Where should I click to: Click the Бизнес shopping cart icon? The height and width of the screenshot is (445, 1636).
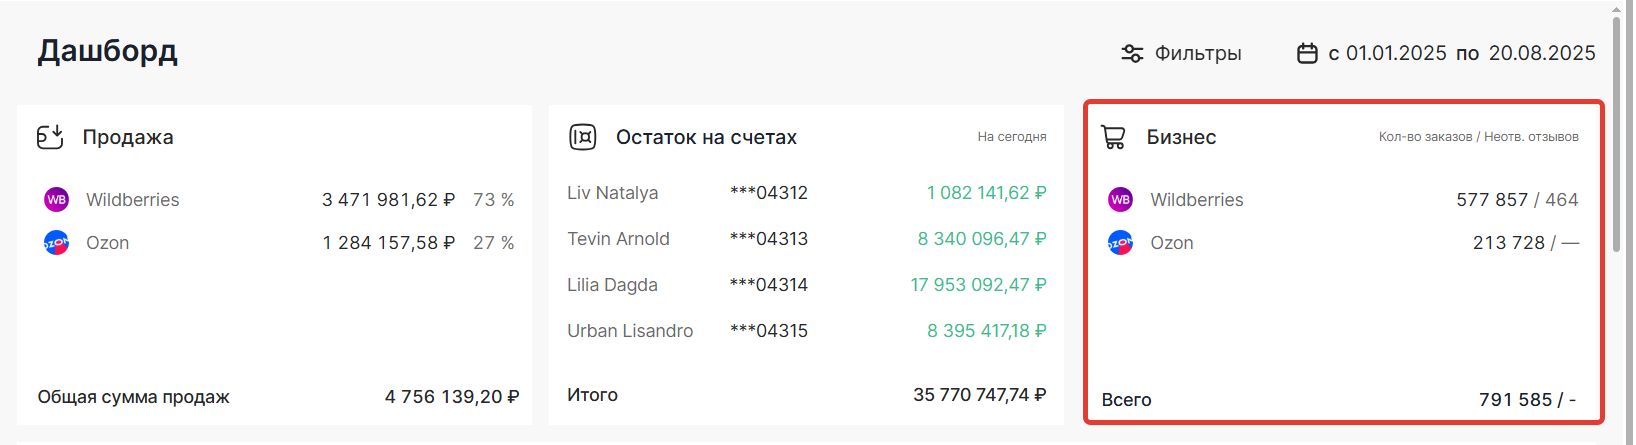point(1113,137)
